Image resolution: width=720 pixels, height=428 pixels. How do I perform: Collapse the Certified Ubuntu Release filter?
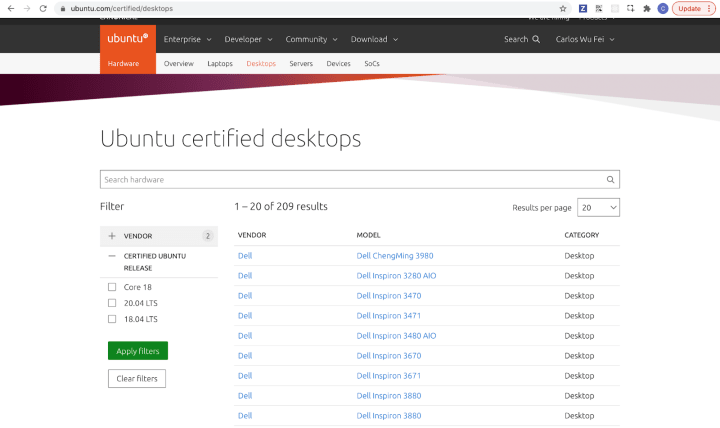tap(112, 256)
